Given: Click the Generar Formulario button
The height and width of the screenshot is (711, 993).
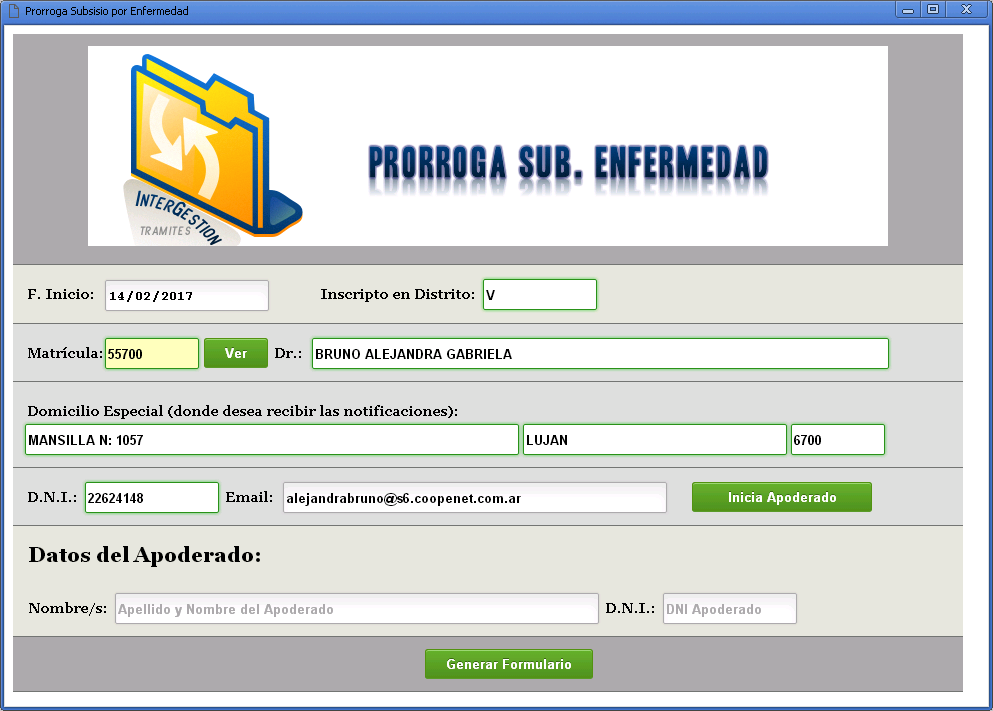Looking at the screenshot, I should click(x=509, y=664).
